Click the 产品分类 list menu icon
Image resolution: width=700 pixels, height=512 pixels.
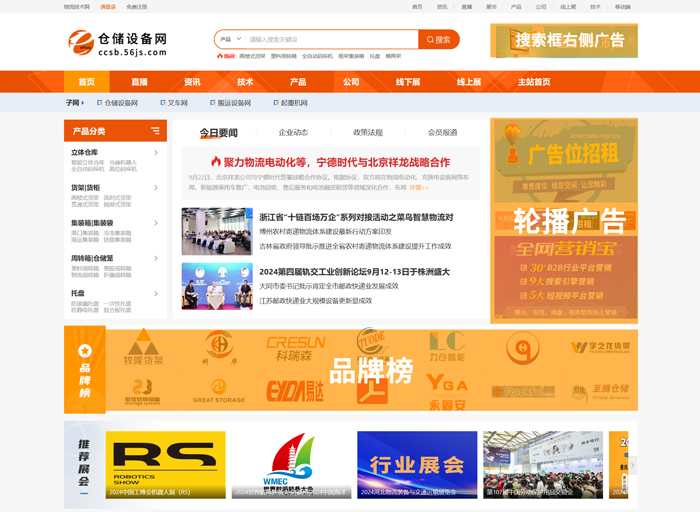155,131
